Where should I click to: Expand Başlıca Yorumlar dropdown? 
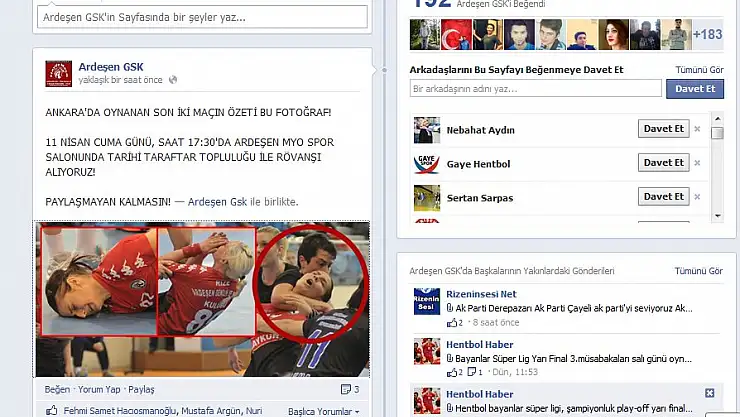pos(323,411)
